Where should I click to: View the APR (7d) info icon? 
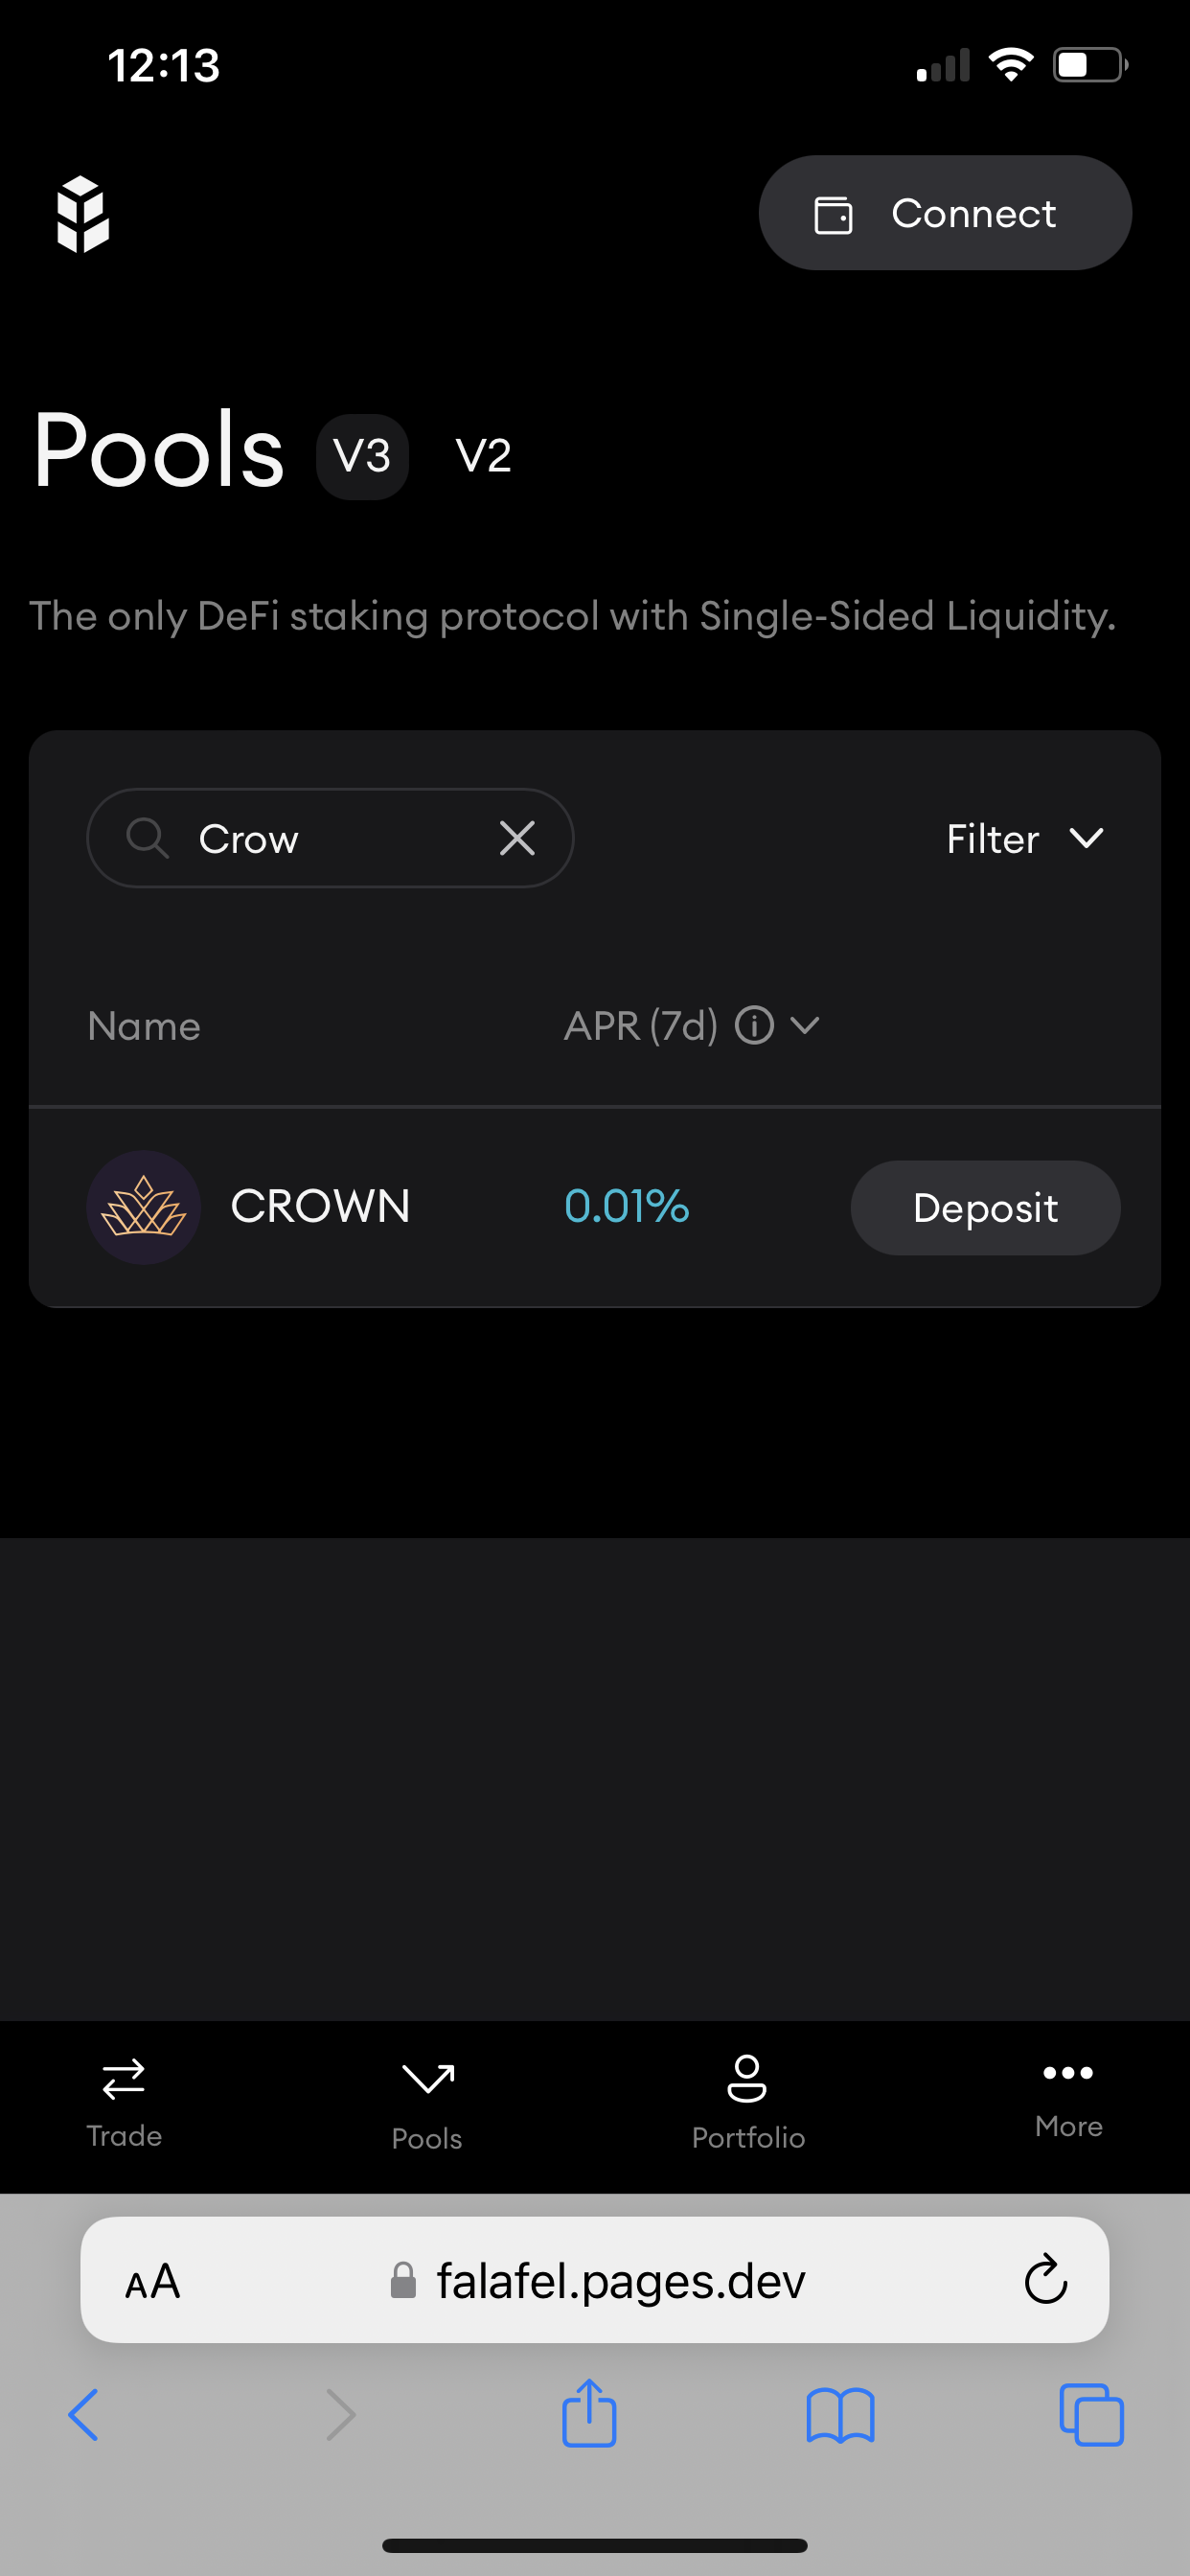[755, 1025]
